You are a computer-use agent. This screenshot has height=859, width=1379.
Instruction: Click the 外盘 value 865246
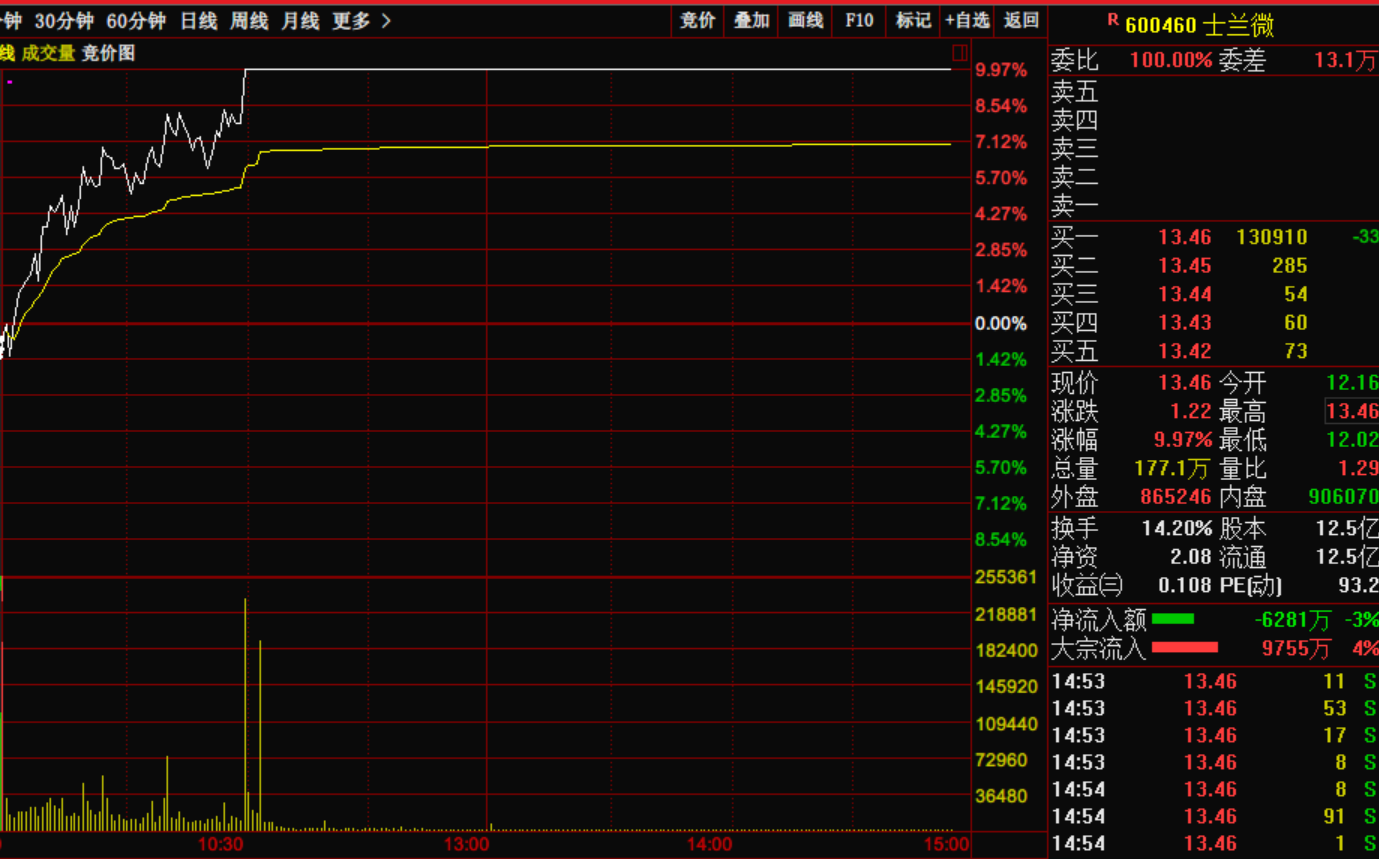1176,496
